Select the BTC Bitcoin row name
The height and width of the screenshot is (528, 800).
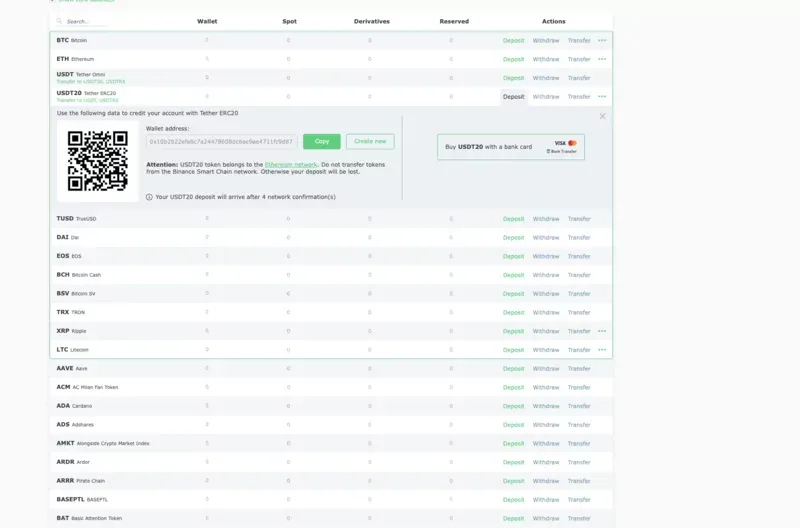72,40
